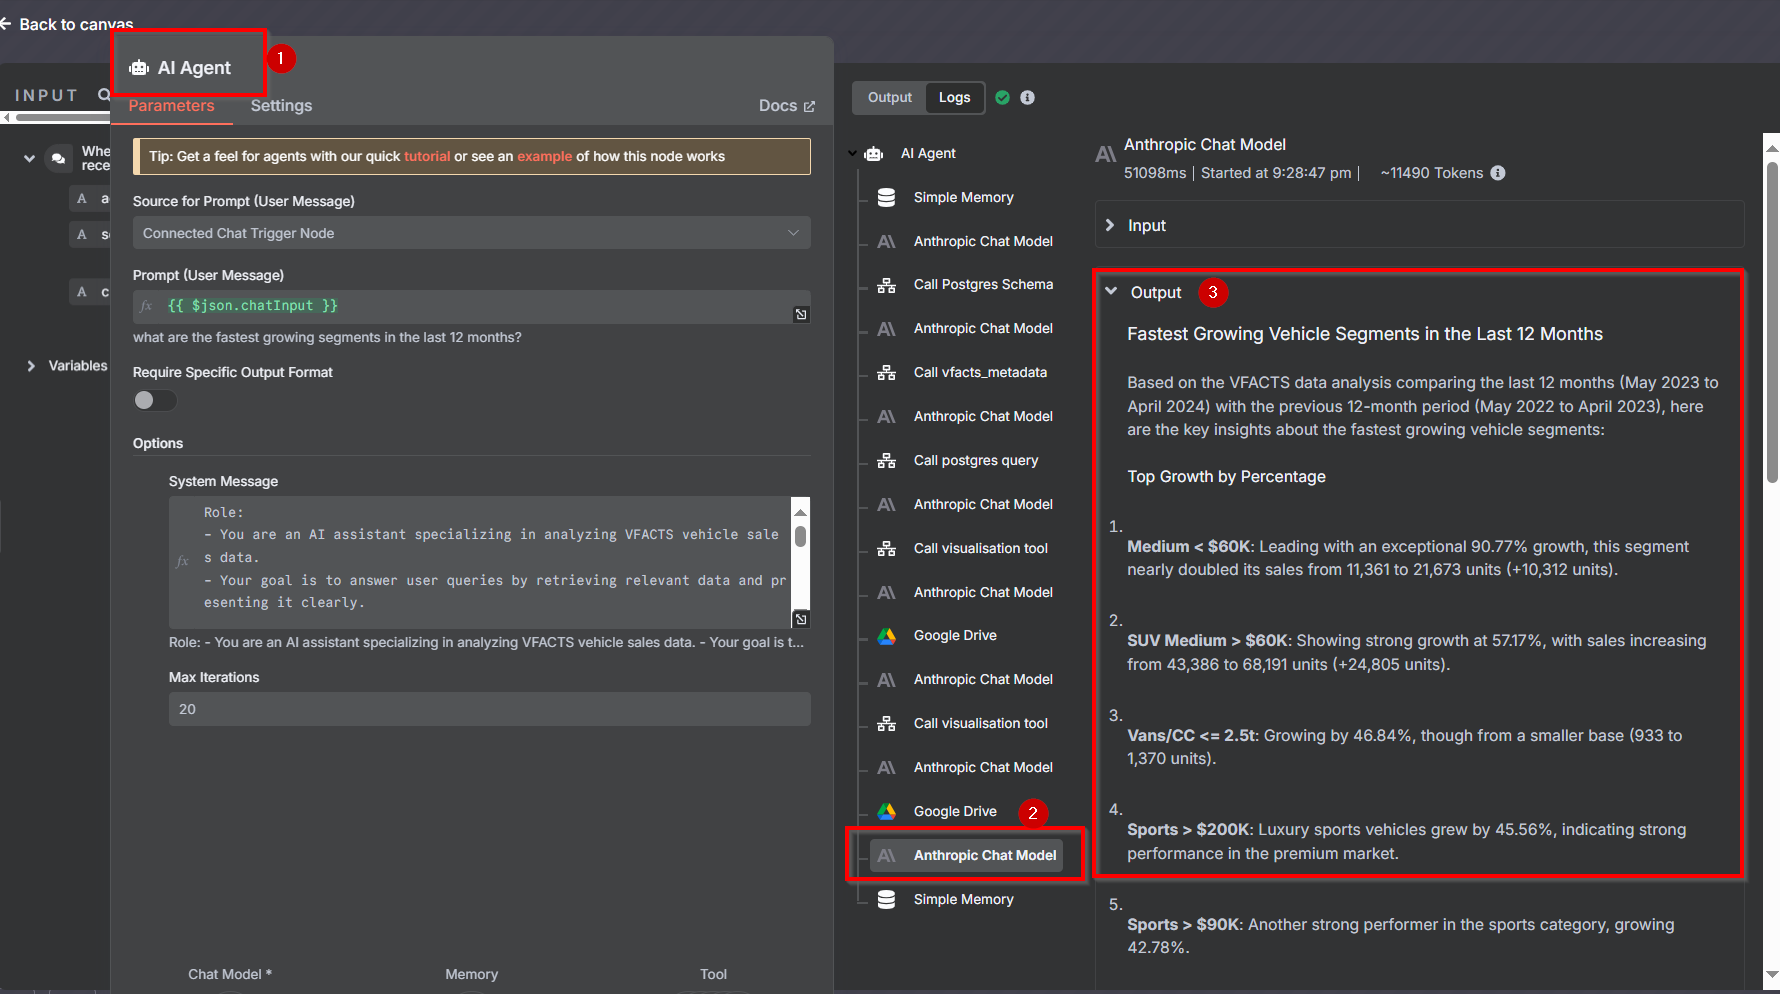Click the scroll-down arrow of output panel
1780x994 pixels.
click(1772, 974)
